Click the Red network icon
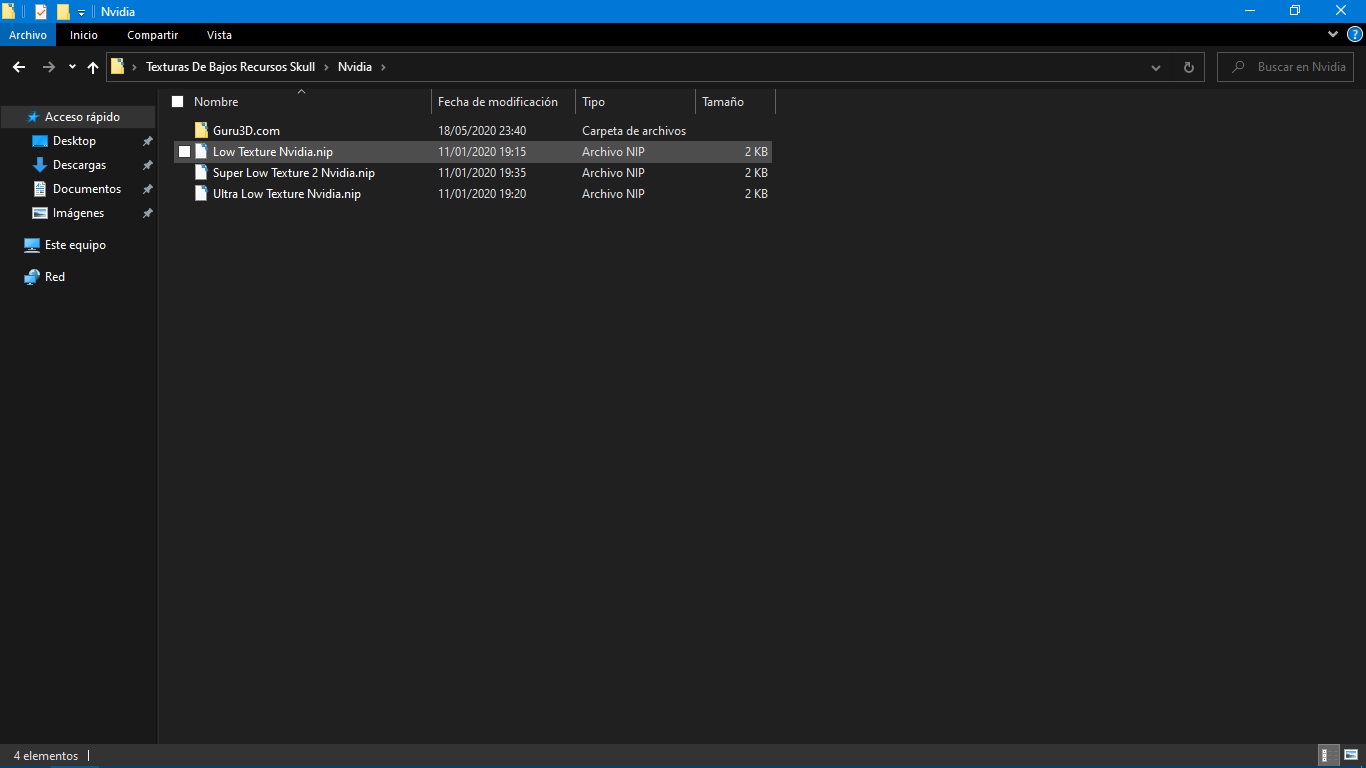Image resolution: width=1366 pixels, height=768 pixels. point(32,277)
